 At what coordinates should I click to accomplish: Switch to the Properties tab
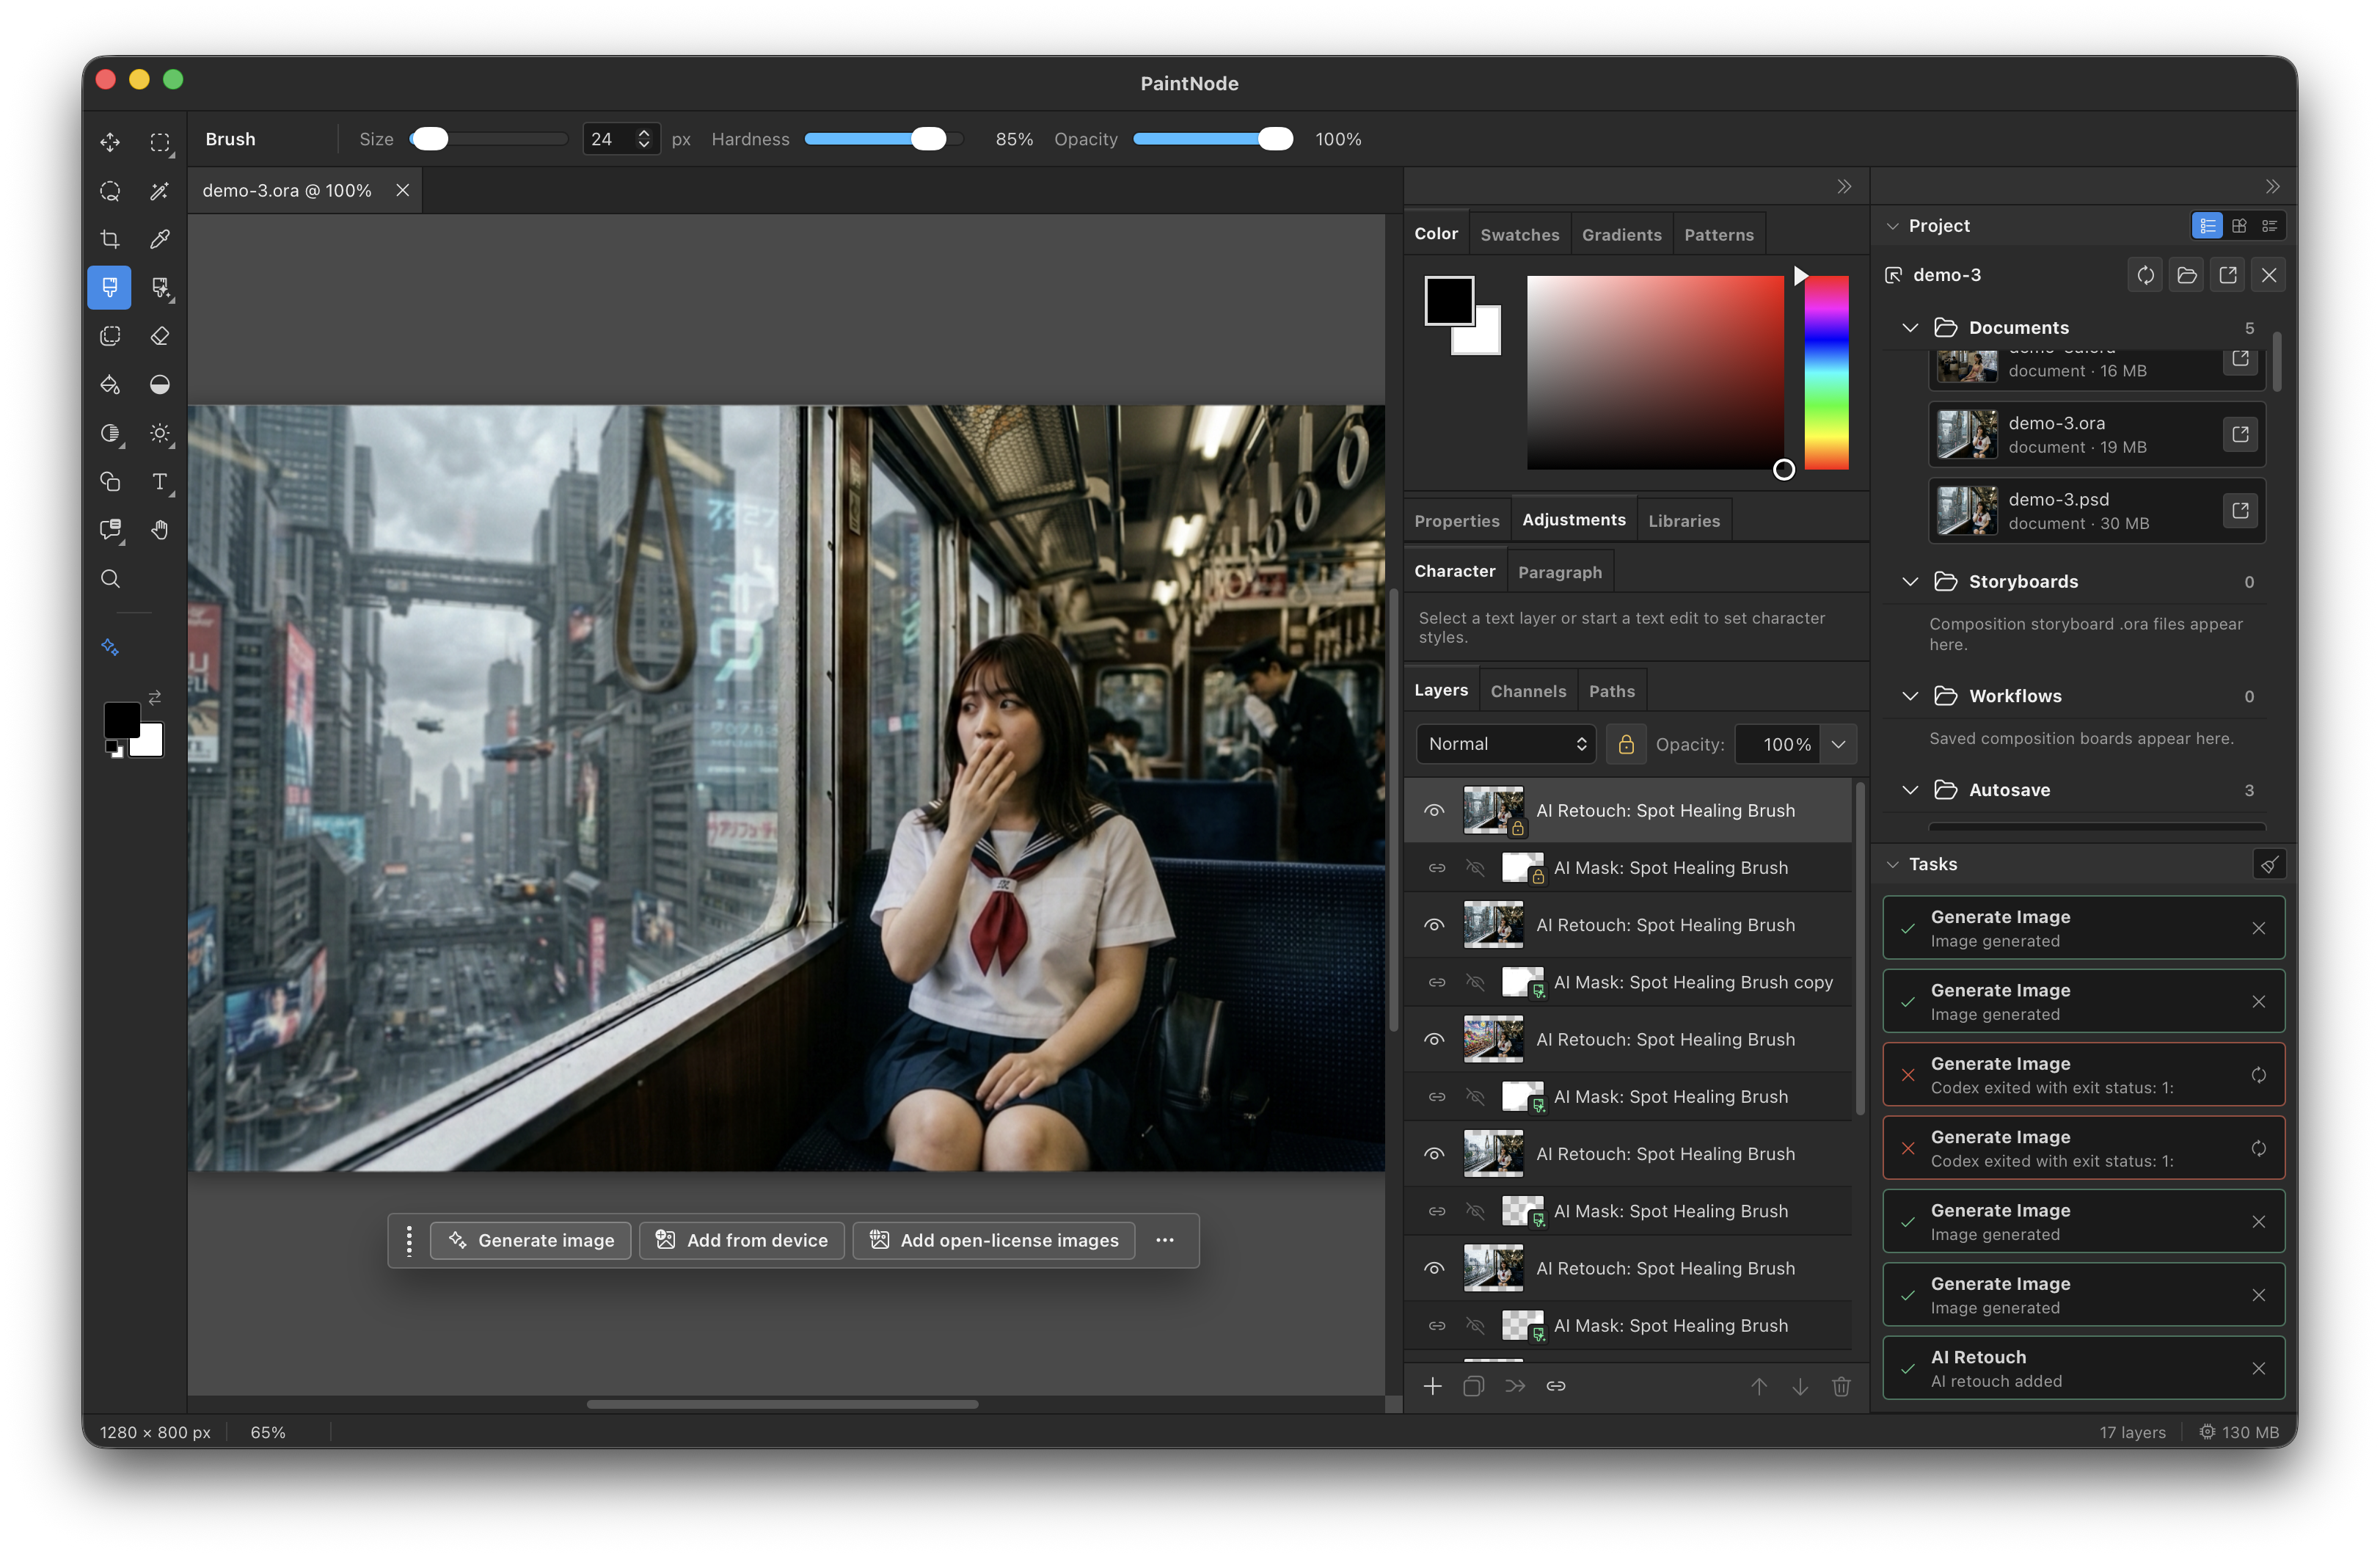tap(1456, 520)
